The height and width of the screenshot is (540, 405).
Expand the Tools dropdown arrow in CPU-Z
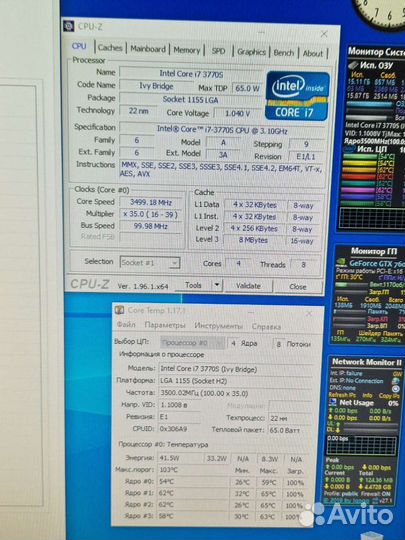(217, 285)
